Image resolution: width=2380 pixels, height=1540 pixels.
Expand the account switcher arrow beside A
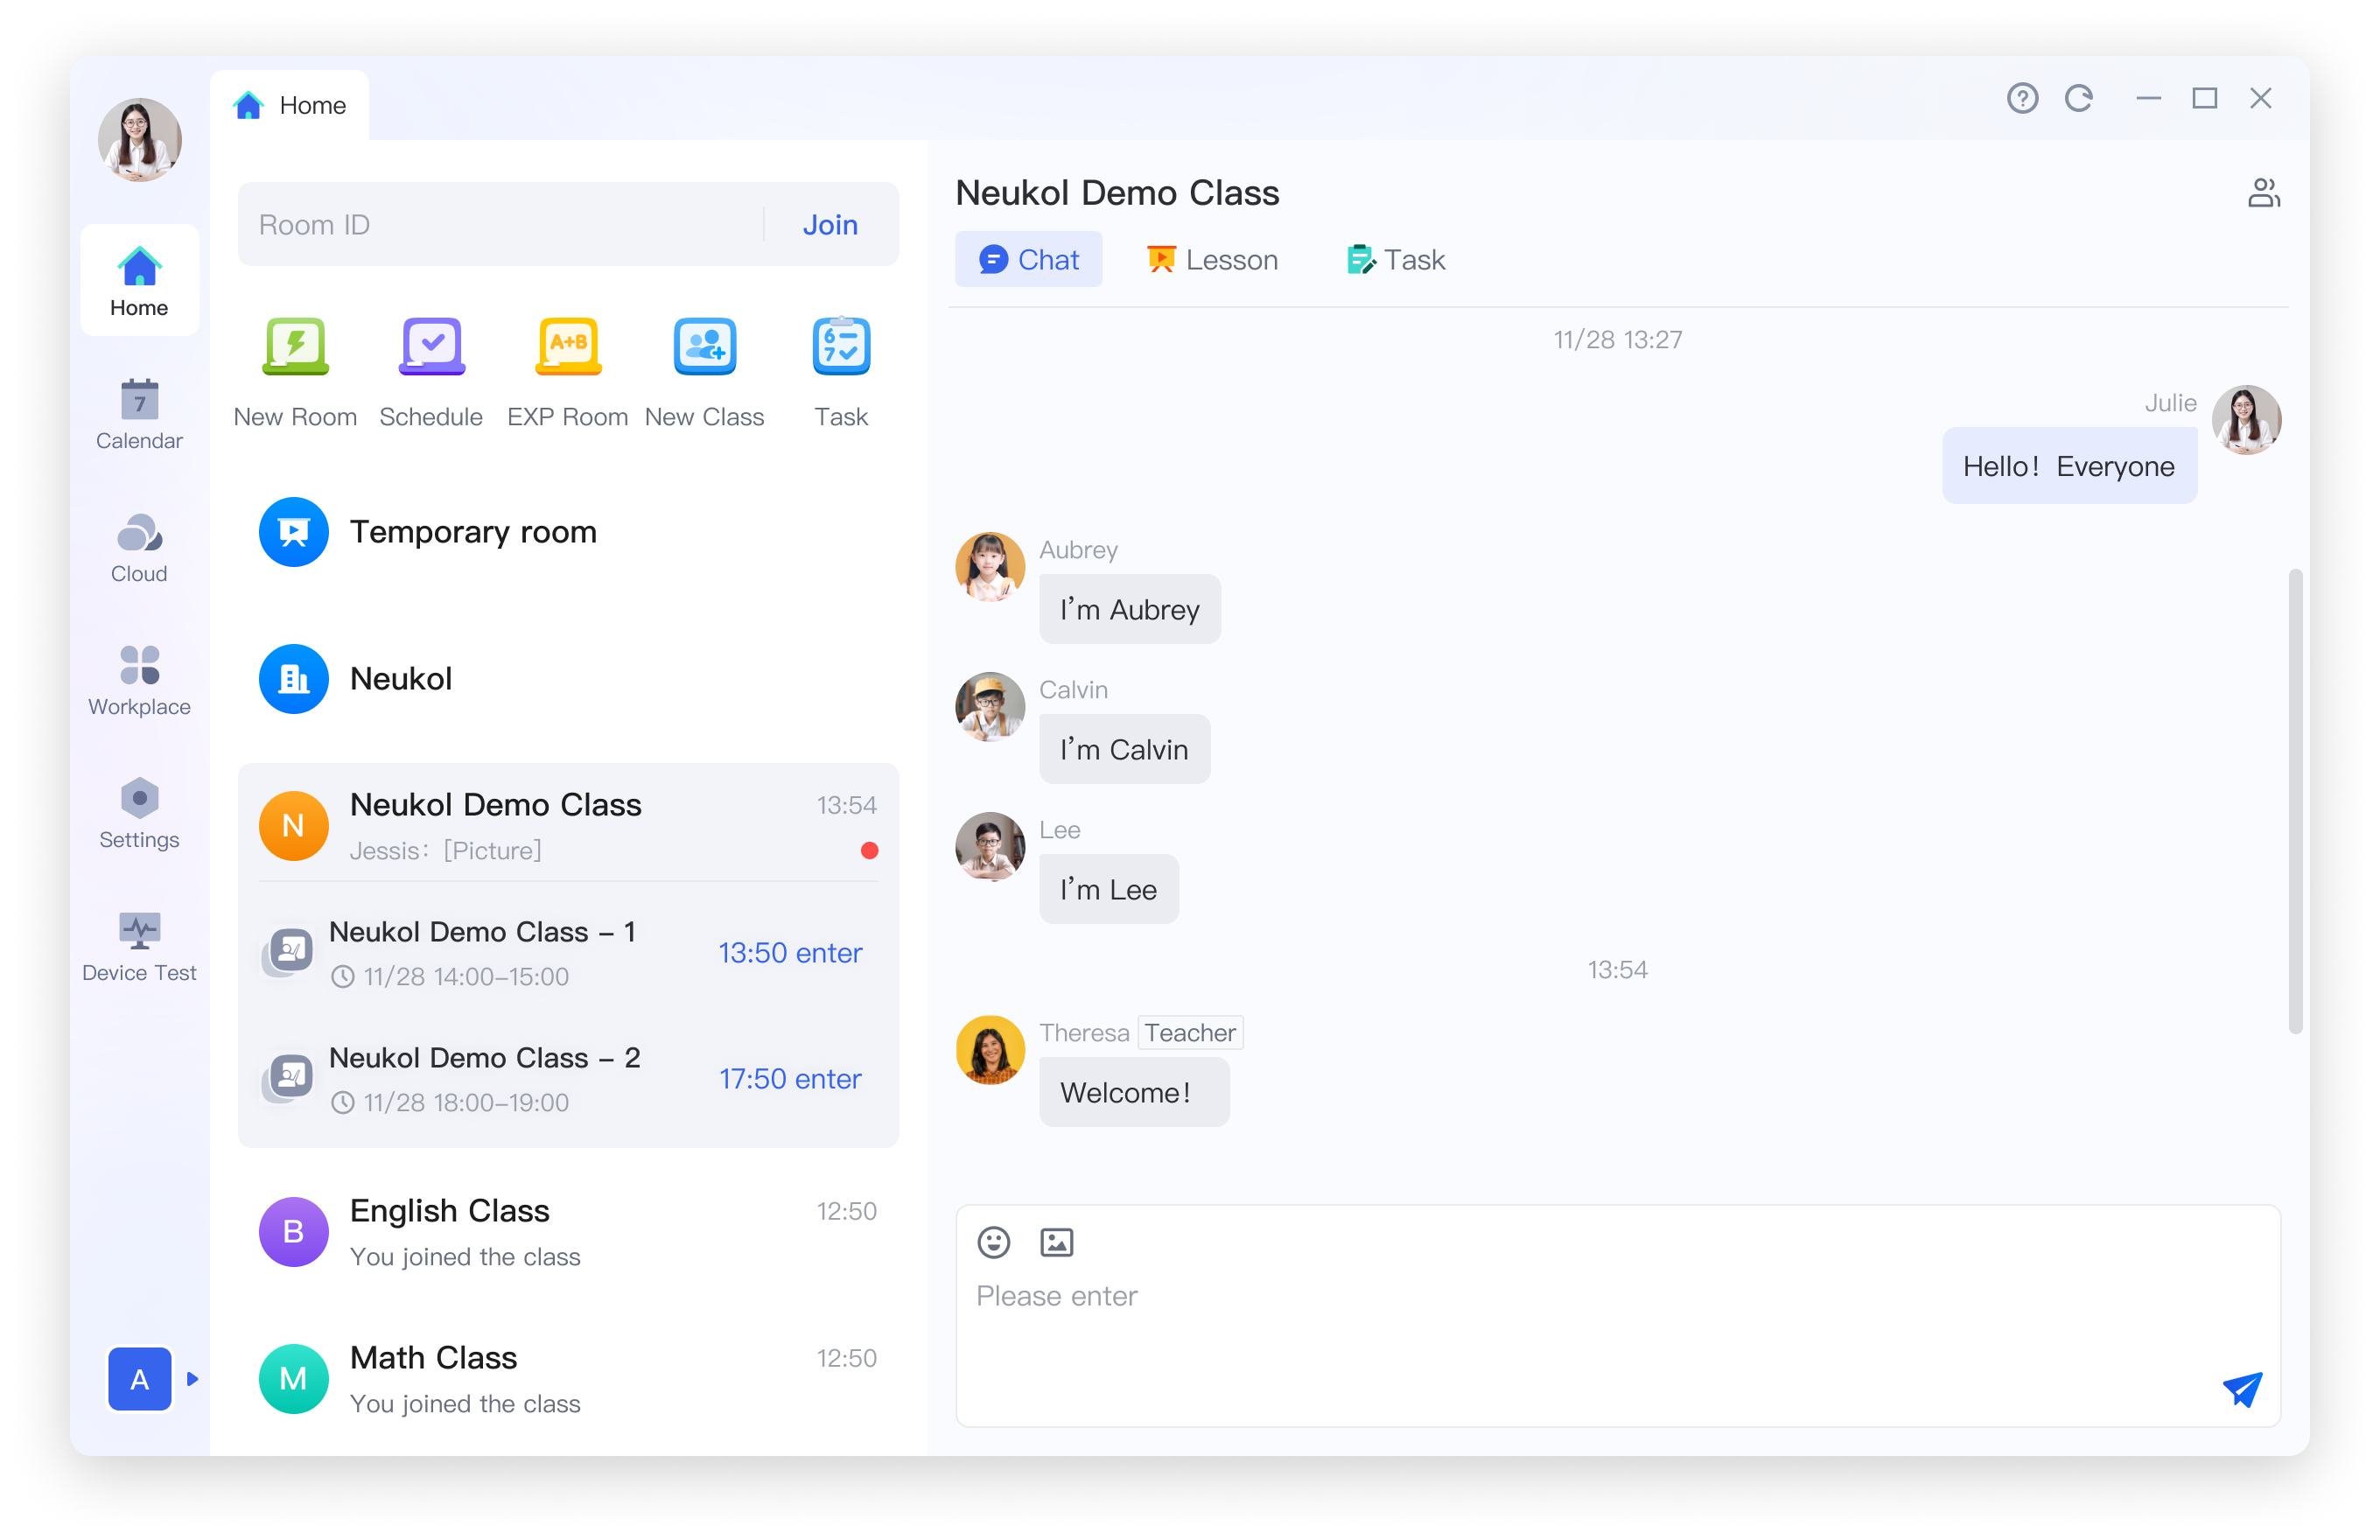point(193,1379)
